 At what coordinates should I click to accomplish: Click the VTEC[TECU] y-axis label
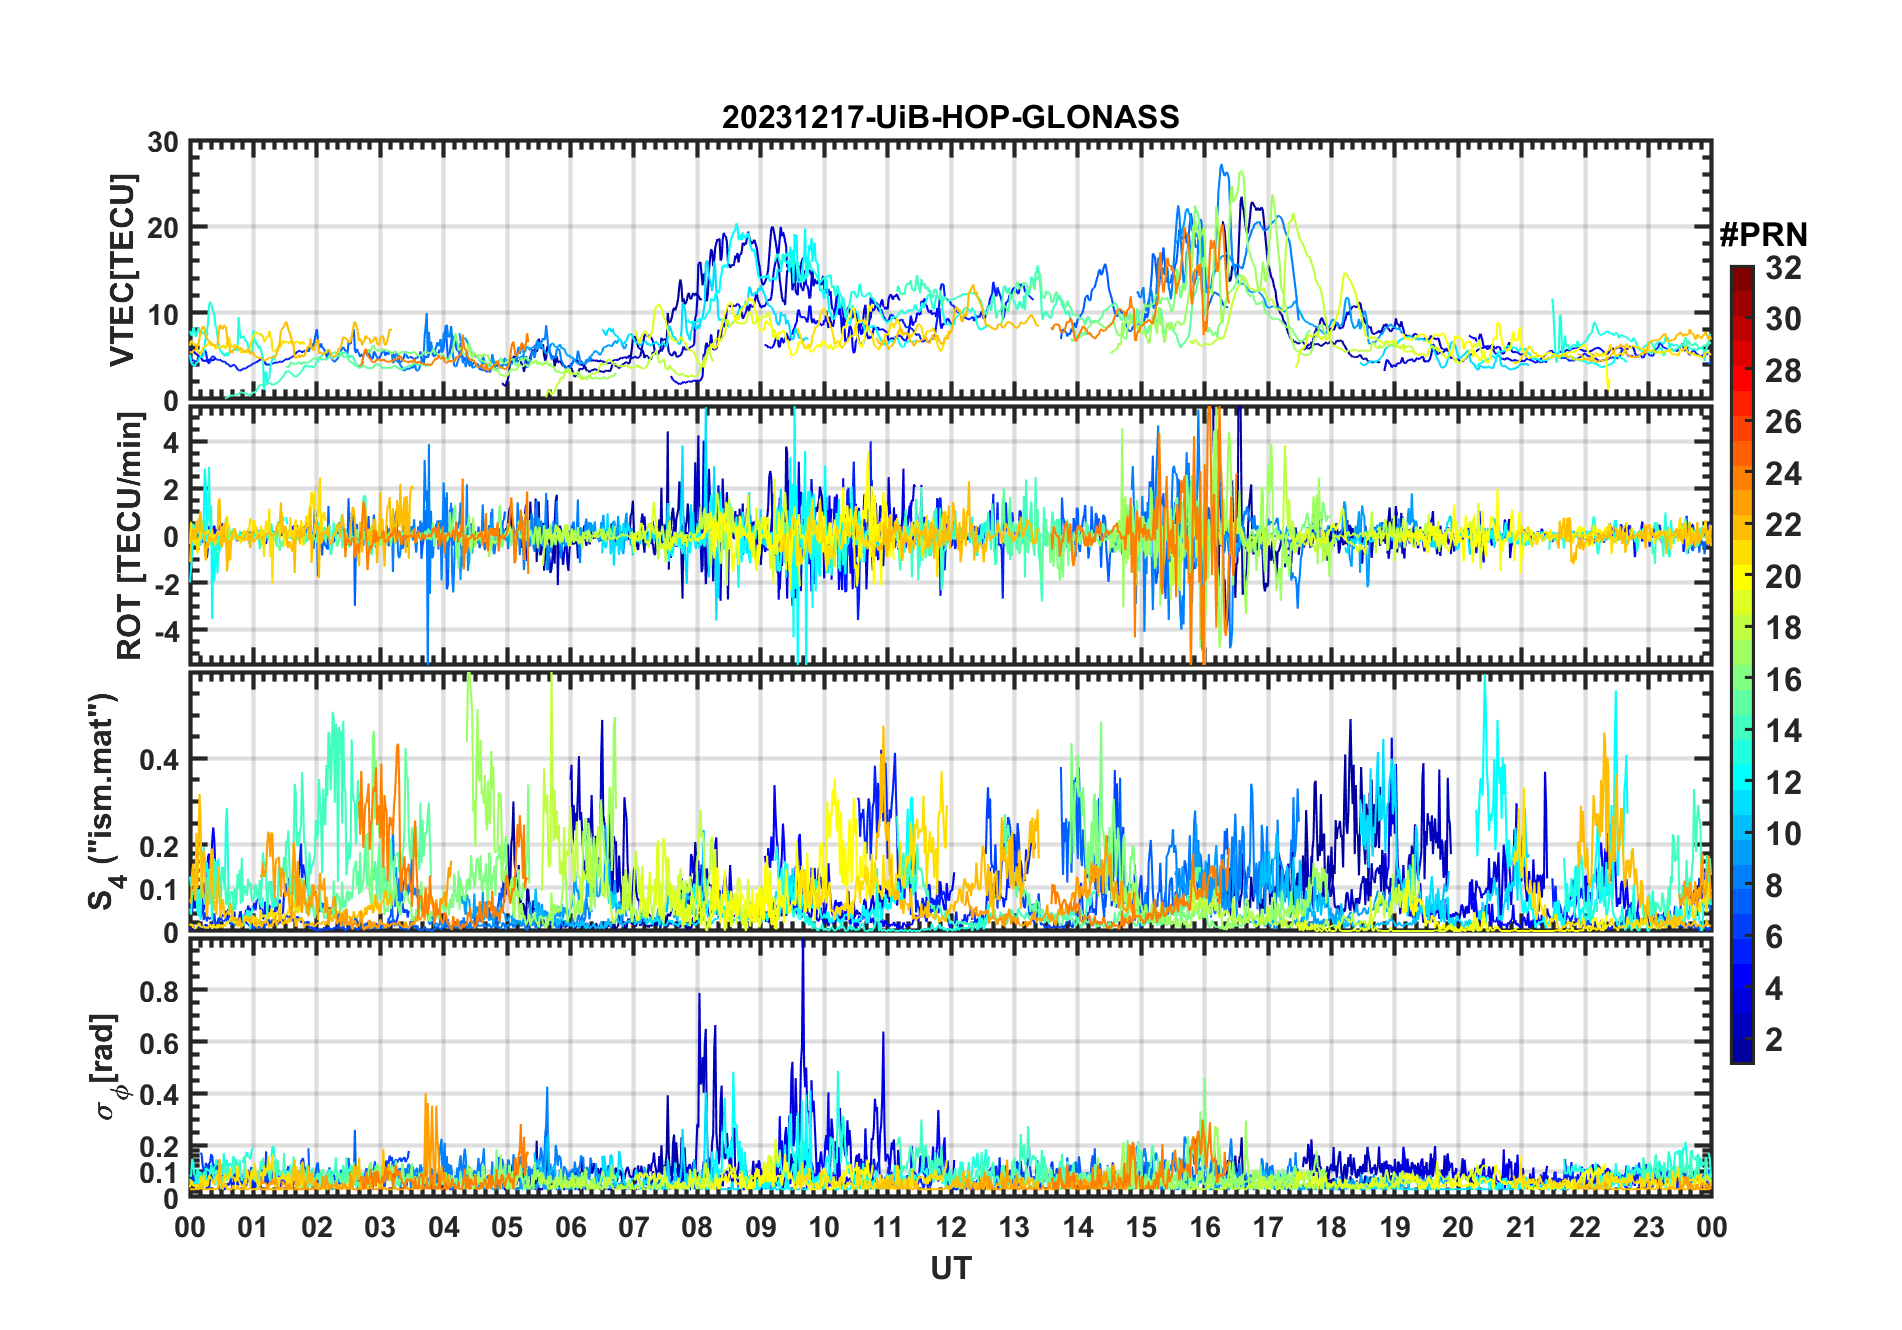pos(121,270)
